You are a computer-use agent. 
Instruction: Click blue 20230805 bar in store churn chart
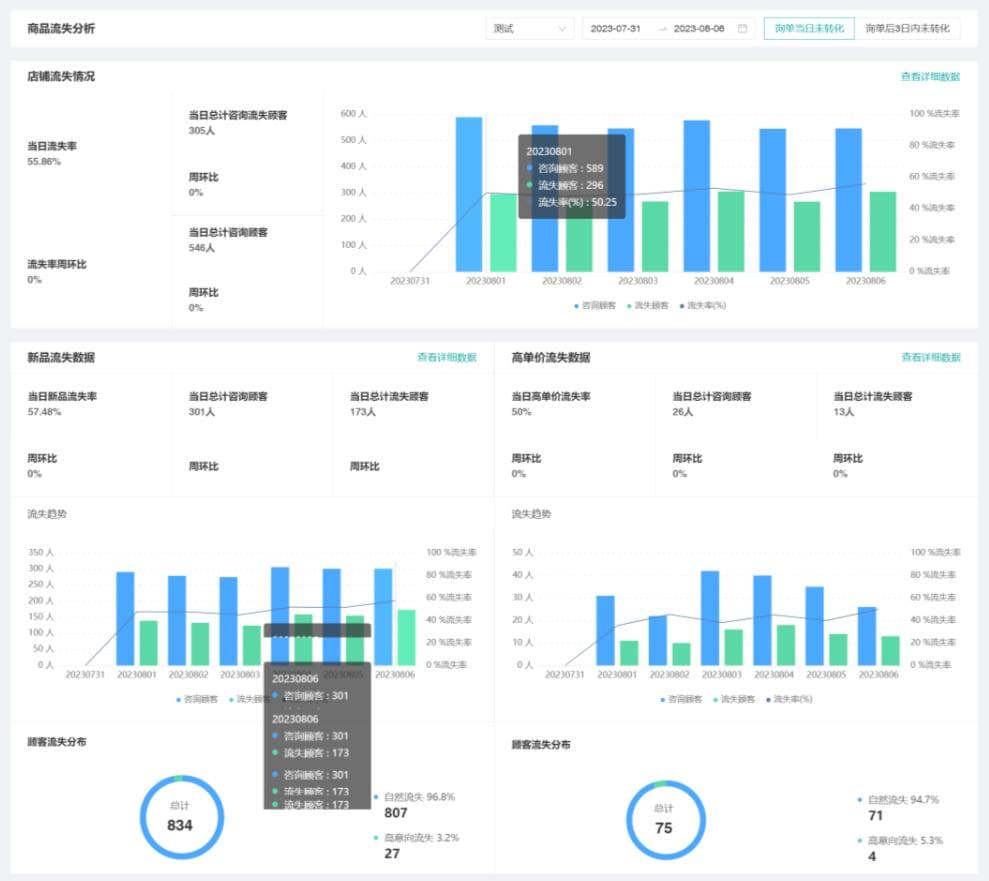click(772, 200)
